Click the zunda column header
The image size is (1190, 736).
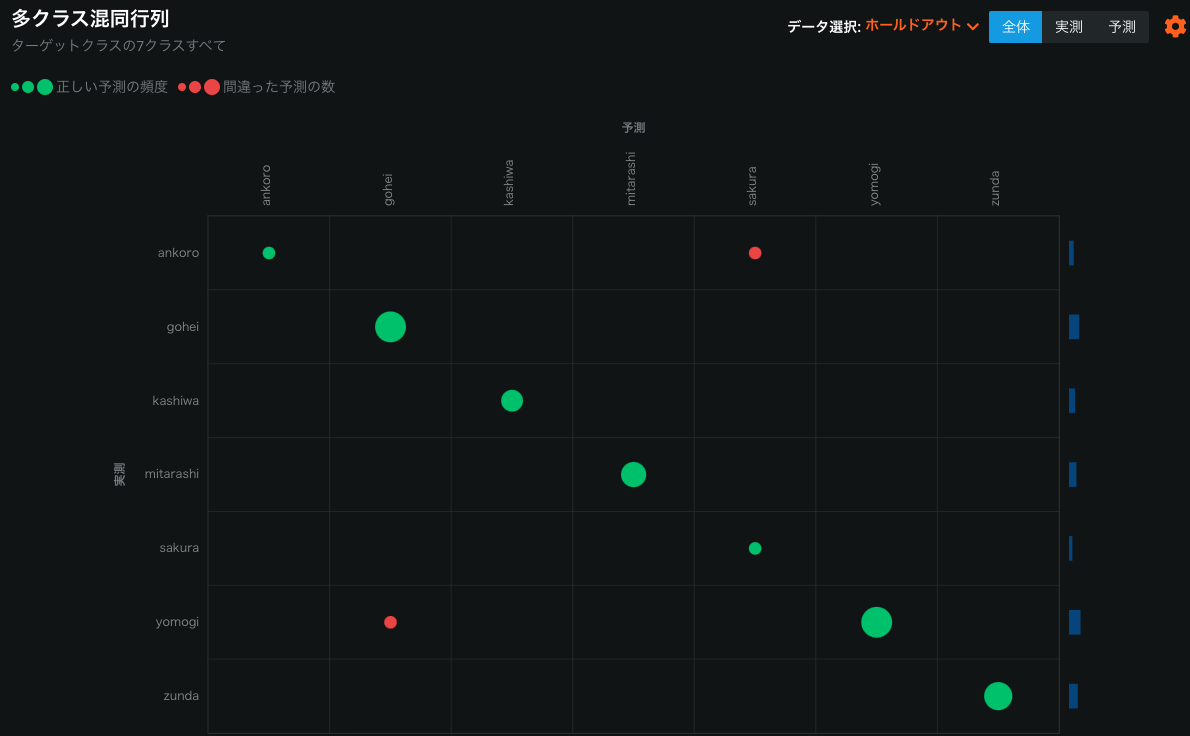click(994, 188)
